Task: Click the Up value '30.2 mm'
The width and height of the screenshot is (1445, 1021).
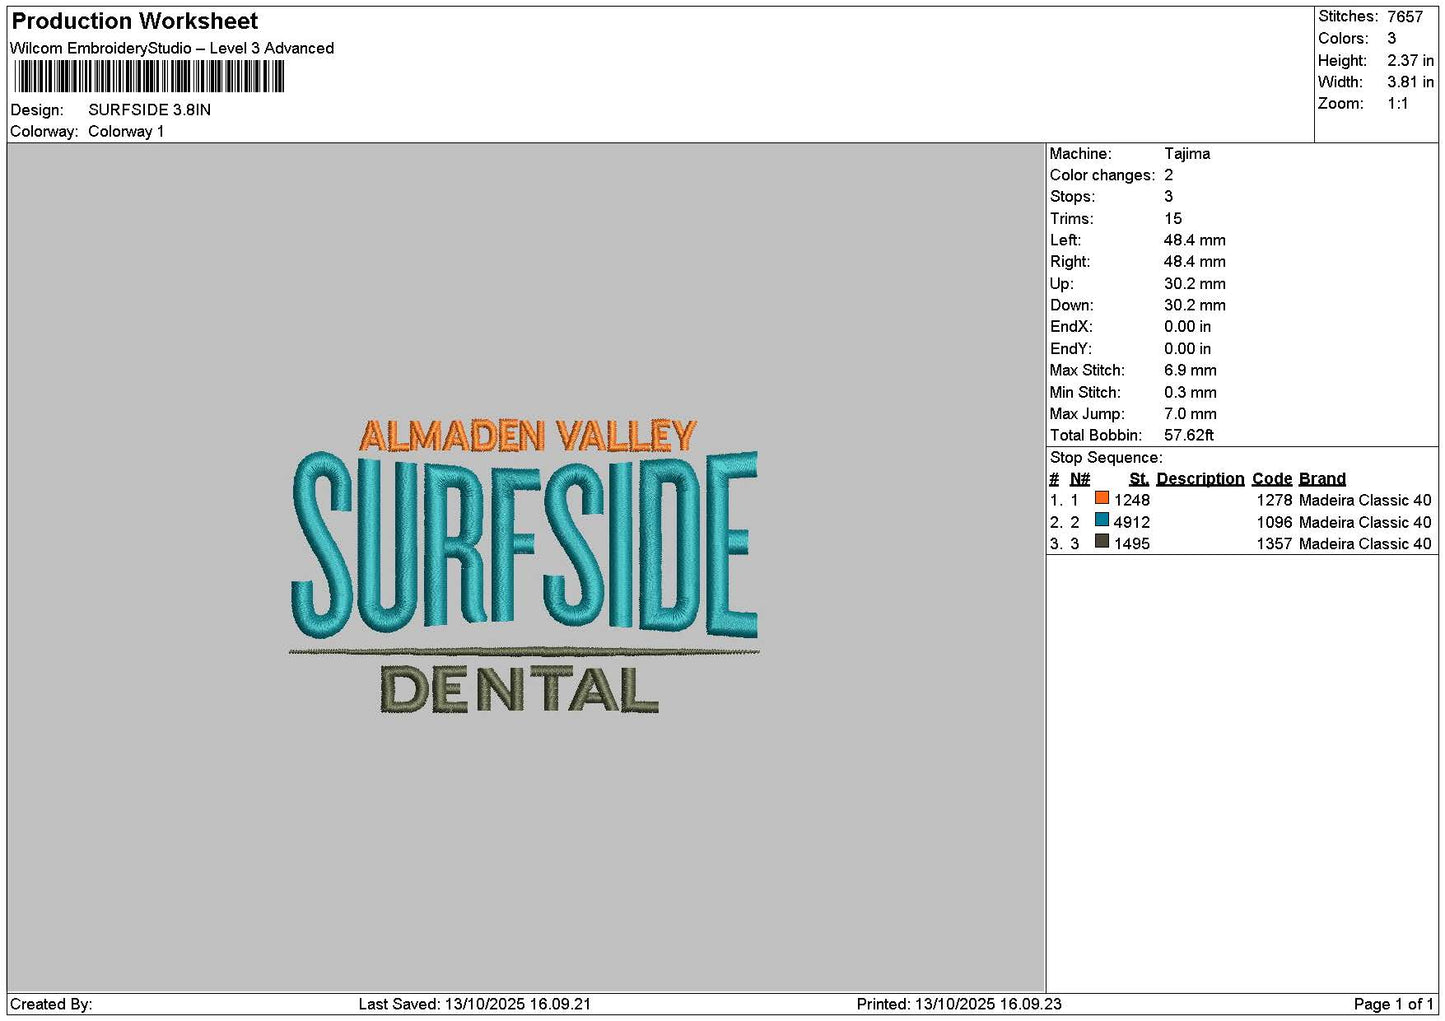Action: tap(1195, 284)
